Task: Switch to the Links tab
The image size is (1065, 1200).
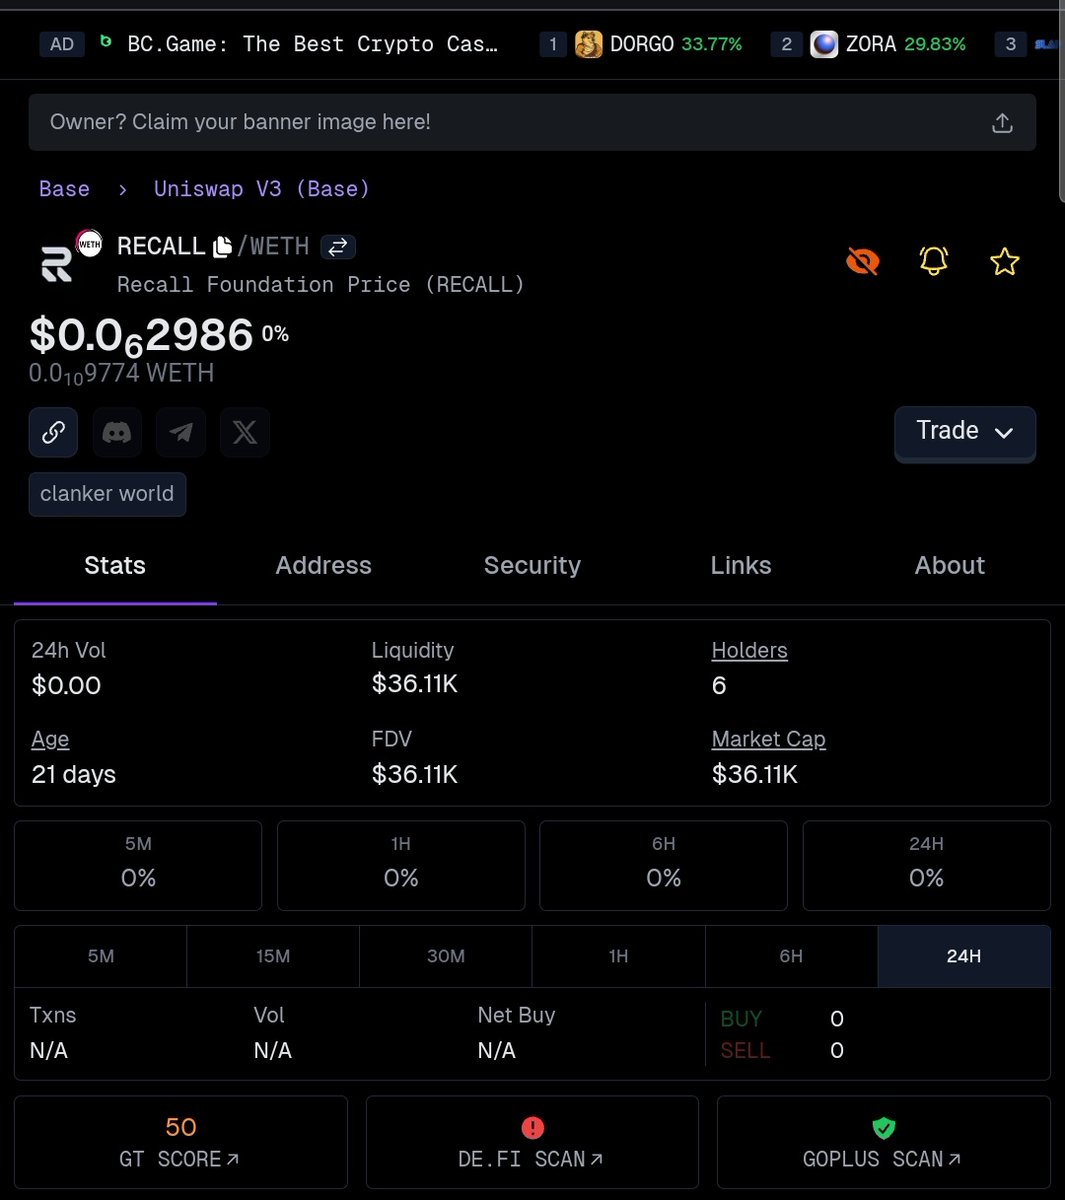Action: coord(741,566)
